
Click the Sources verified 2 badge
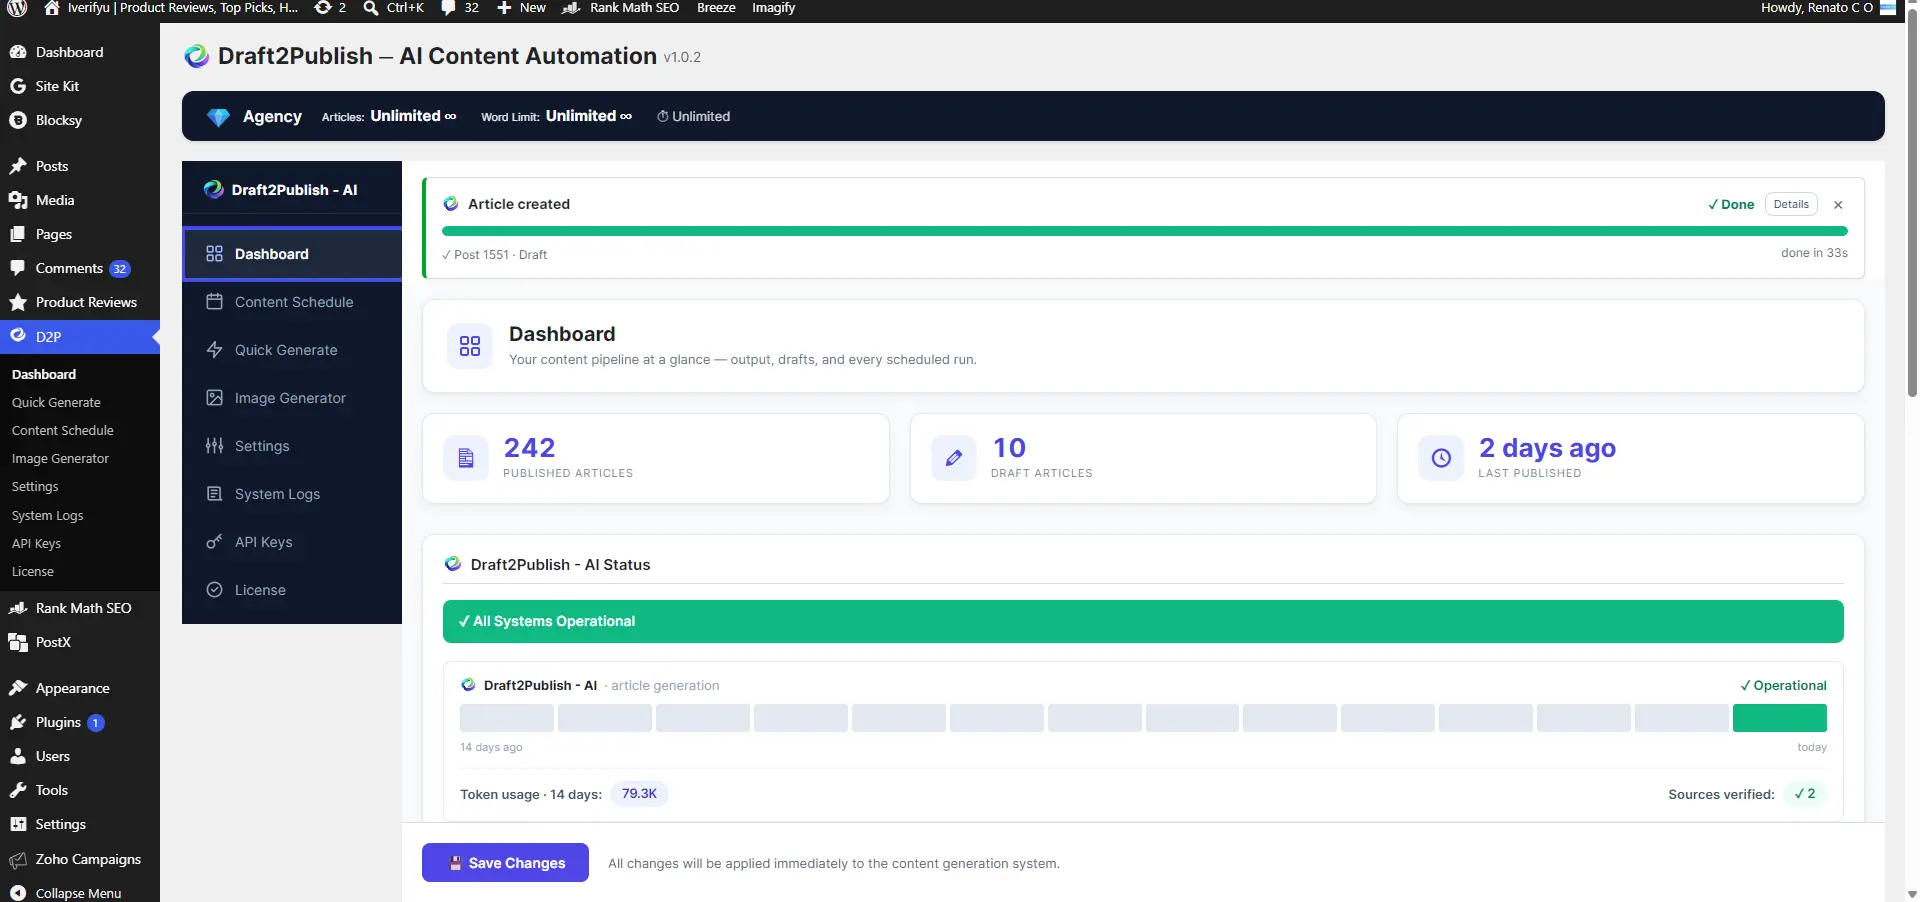point(1805,794)
